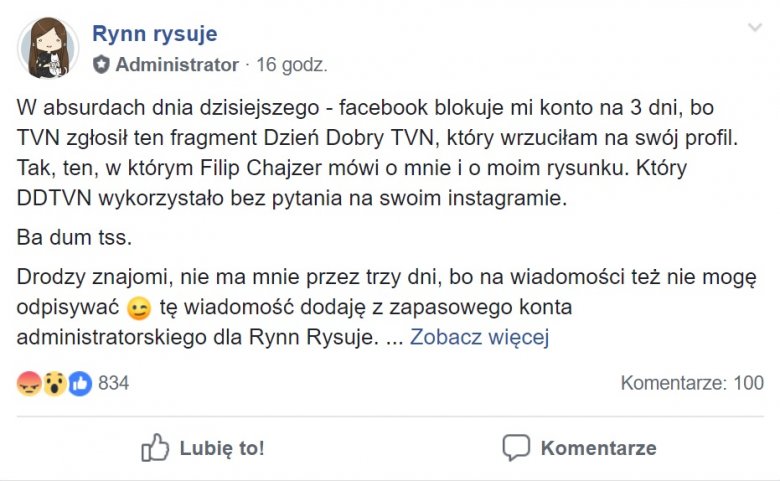Select the Administrator label next to badge
780x481 pixels.
click(x=177, y=65)
